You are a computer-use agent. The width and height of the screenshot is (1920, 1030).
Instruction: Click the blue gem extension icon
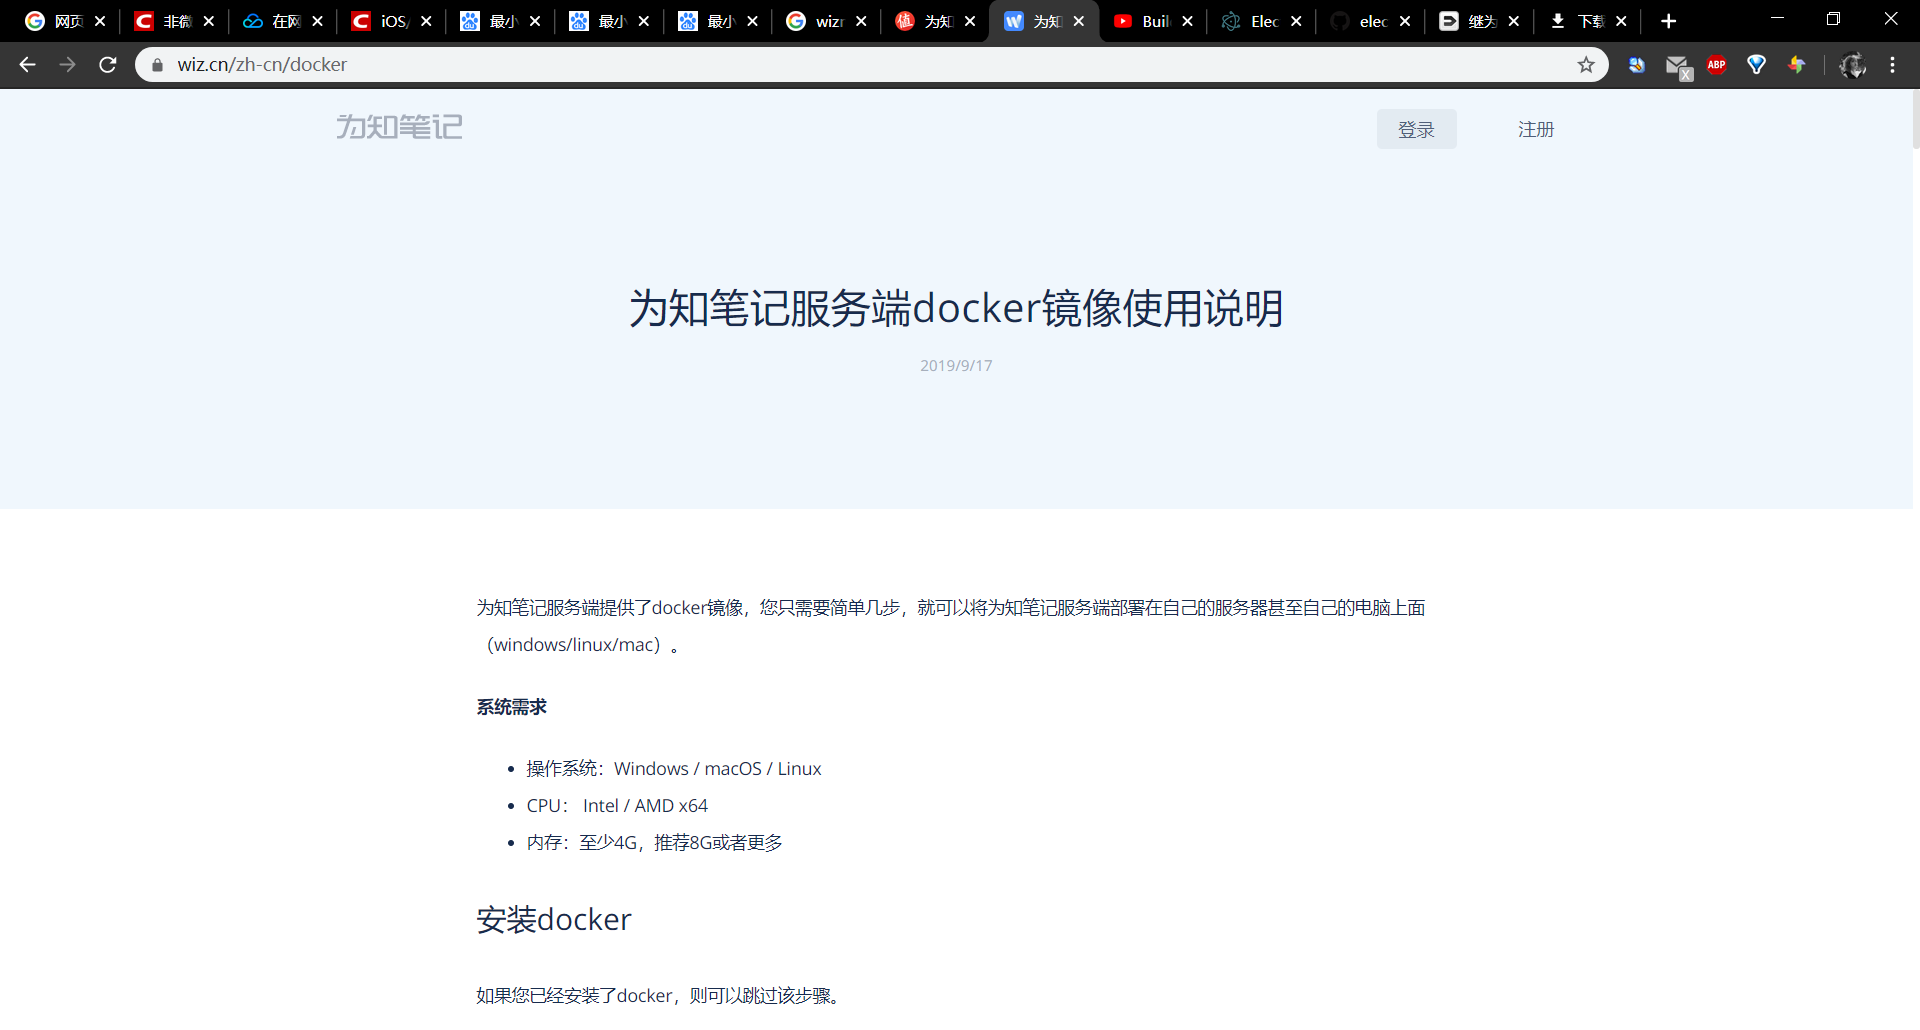pyautogui.click(x=1757, y=65)
